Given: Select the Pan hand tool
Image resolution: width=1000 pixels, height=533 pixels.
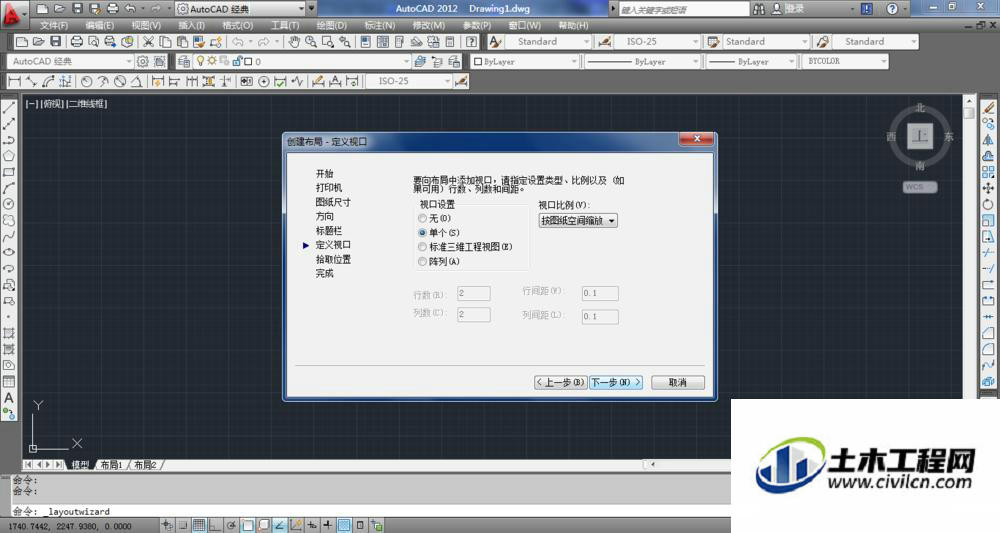Looking at the screenshot, I should pyautogui.click(x=294, y=42).
